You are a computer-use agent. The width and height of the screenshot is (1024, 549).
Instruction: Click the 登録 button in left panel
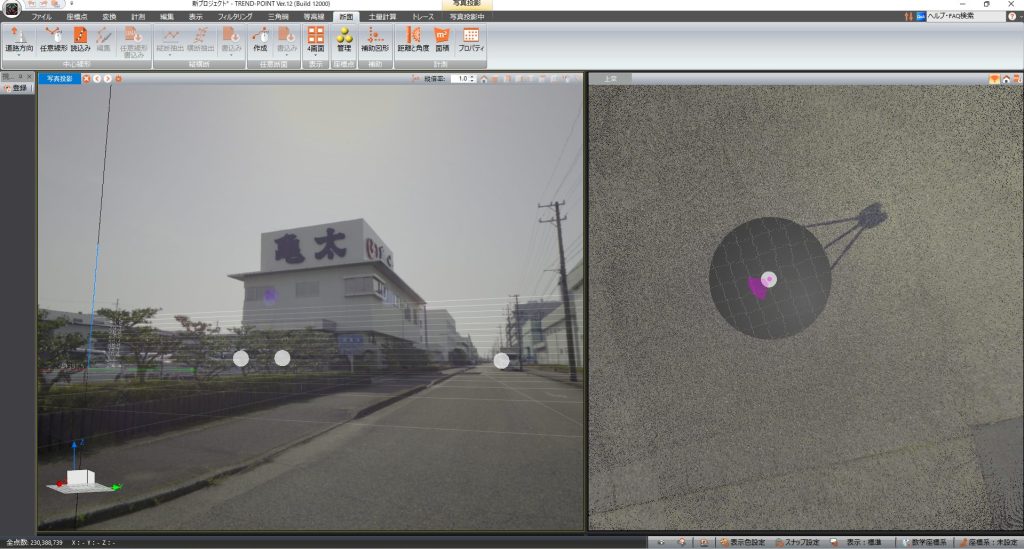point(16,89)
